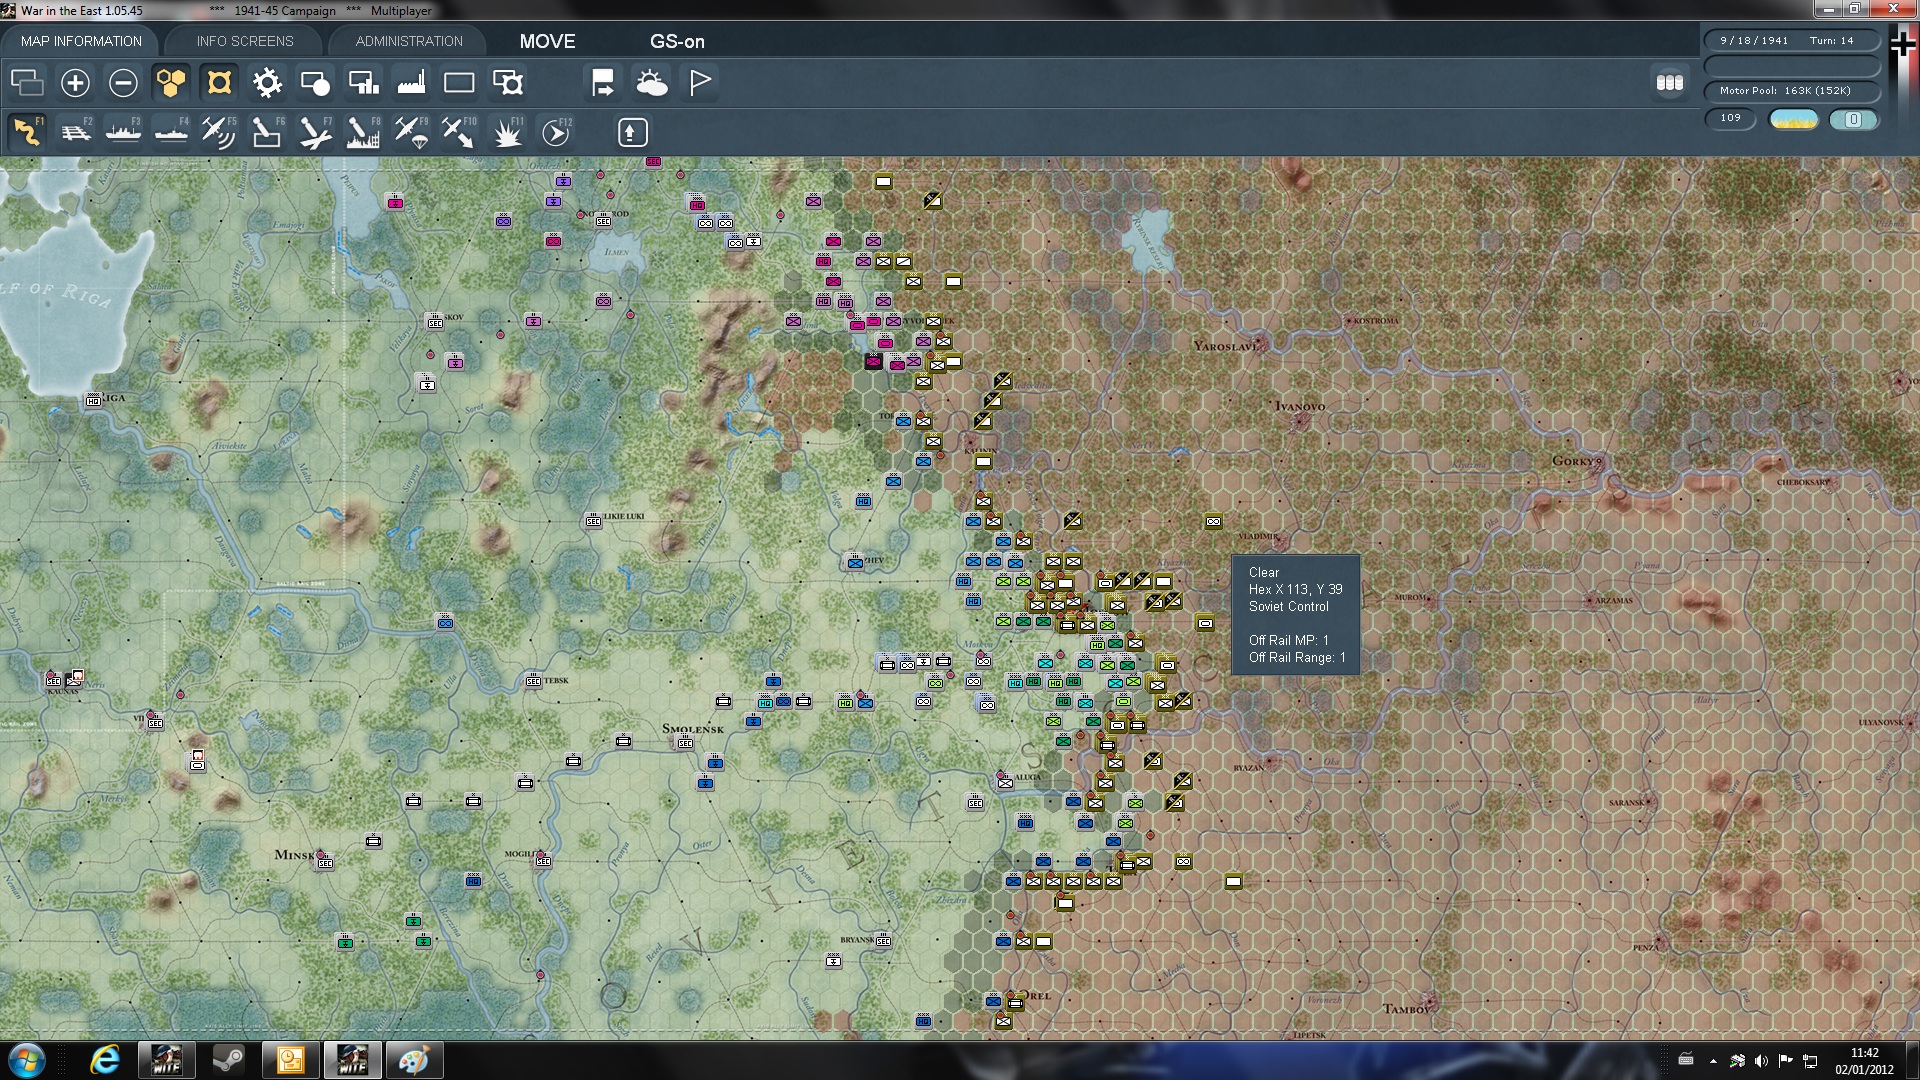
Task: Open the volume control in tray
Action: pos(1761,1061)
